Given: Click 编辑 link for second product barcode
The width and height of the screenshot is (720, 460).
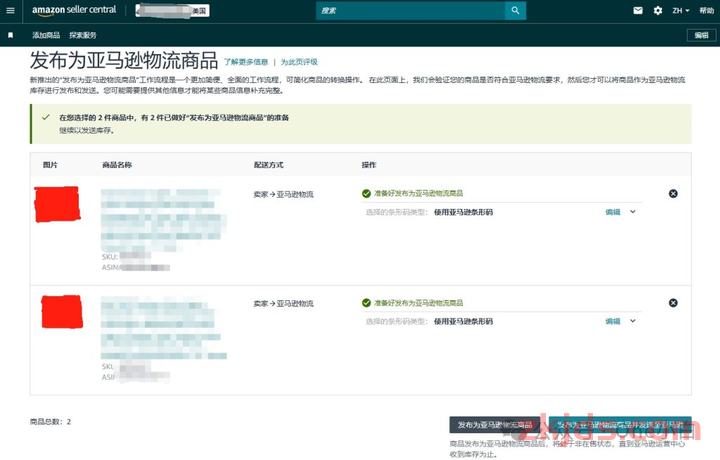Looking at the screenshot, I should (x=613, y=321).
